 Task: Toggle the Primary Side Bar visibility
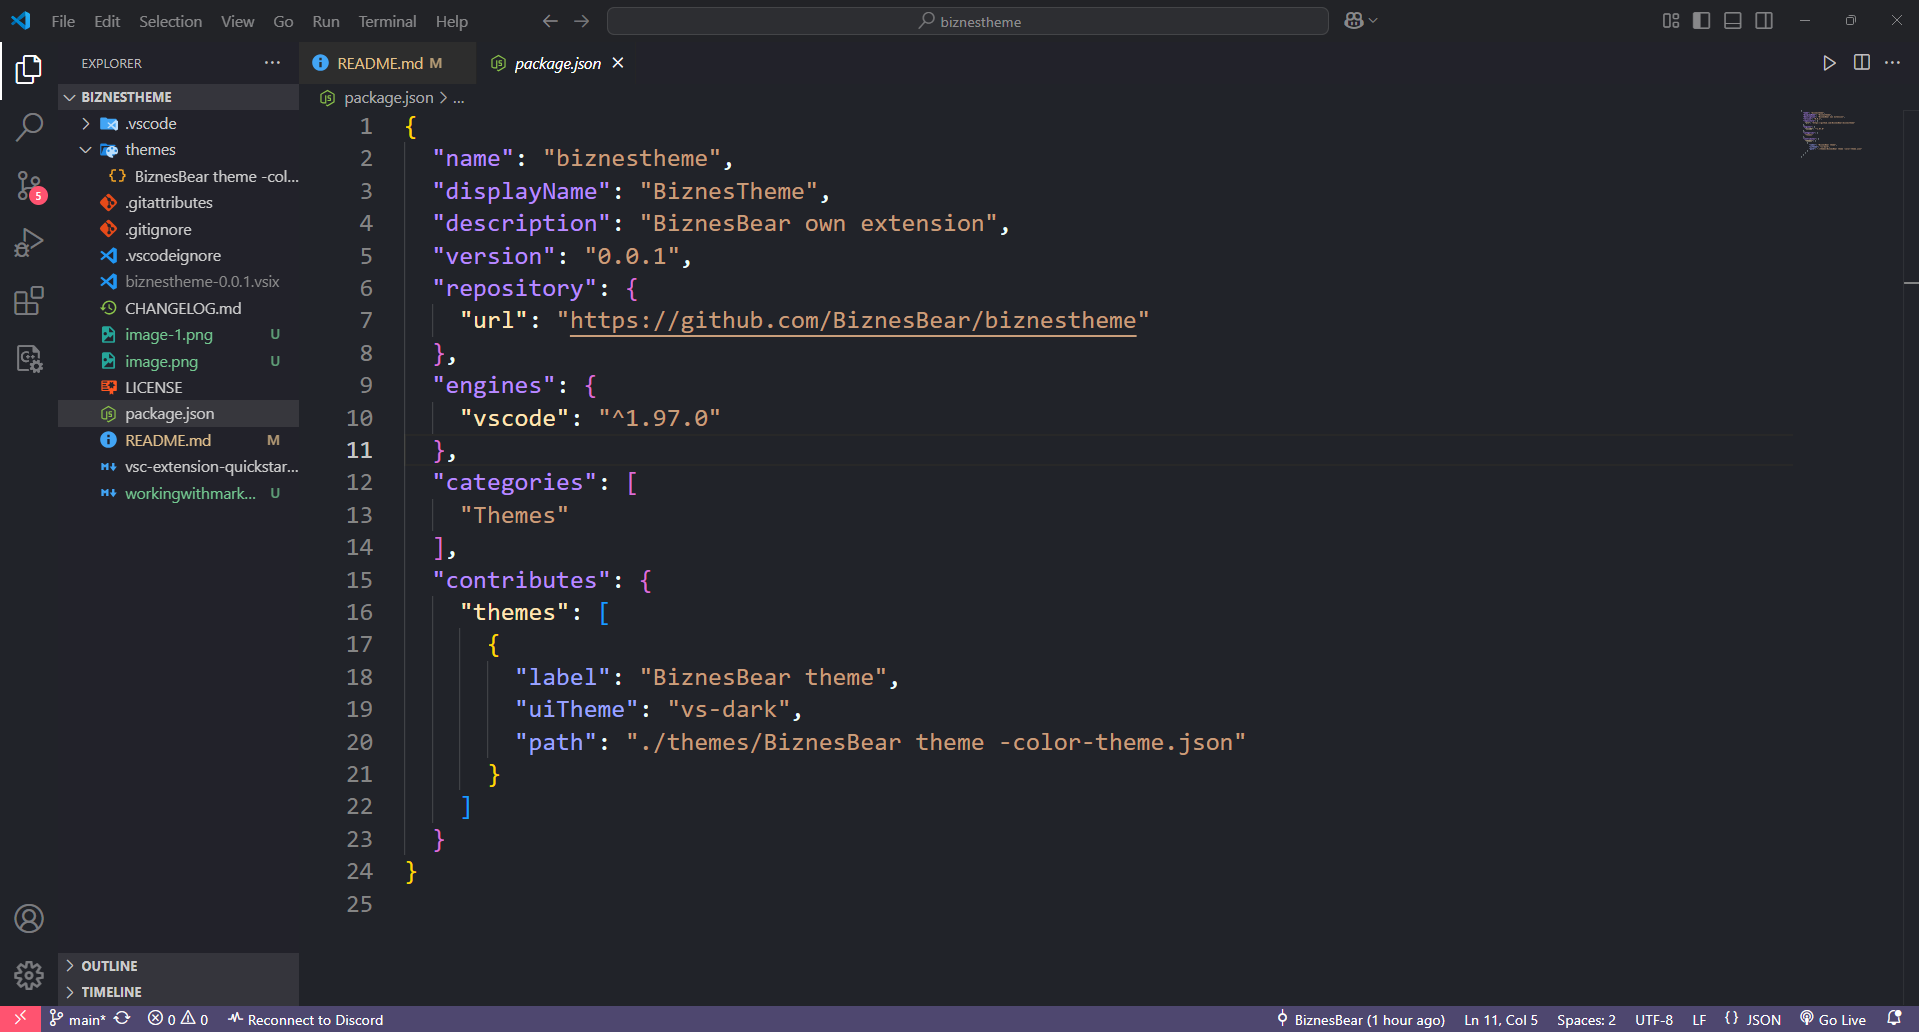tap(1701, 21)
